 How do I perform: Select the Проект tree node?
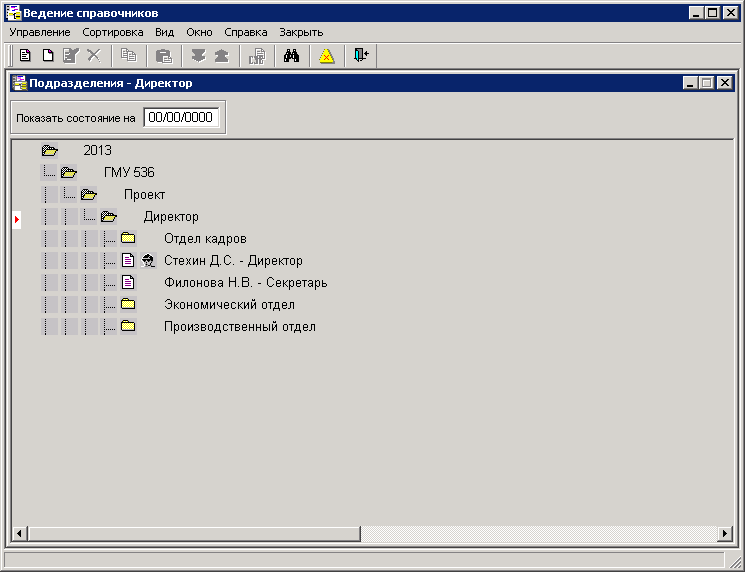point(144,195)
